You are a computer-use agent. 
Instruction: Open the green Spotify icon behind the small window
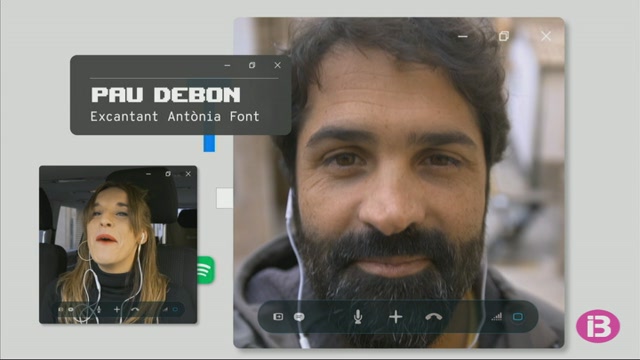(206, 270)
